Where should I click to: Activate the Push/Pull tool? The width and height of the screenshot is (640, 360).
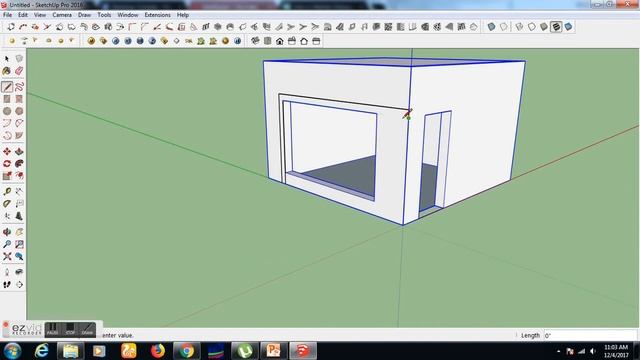click(x=19, y=151)
